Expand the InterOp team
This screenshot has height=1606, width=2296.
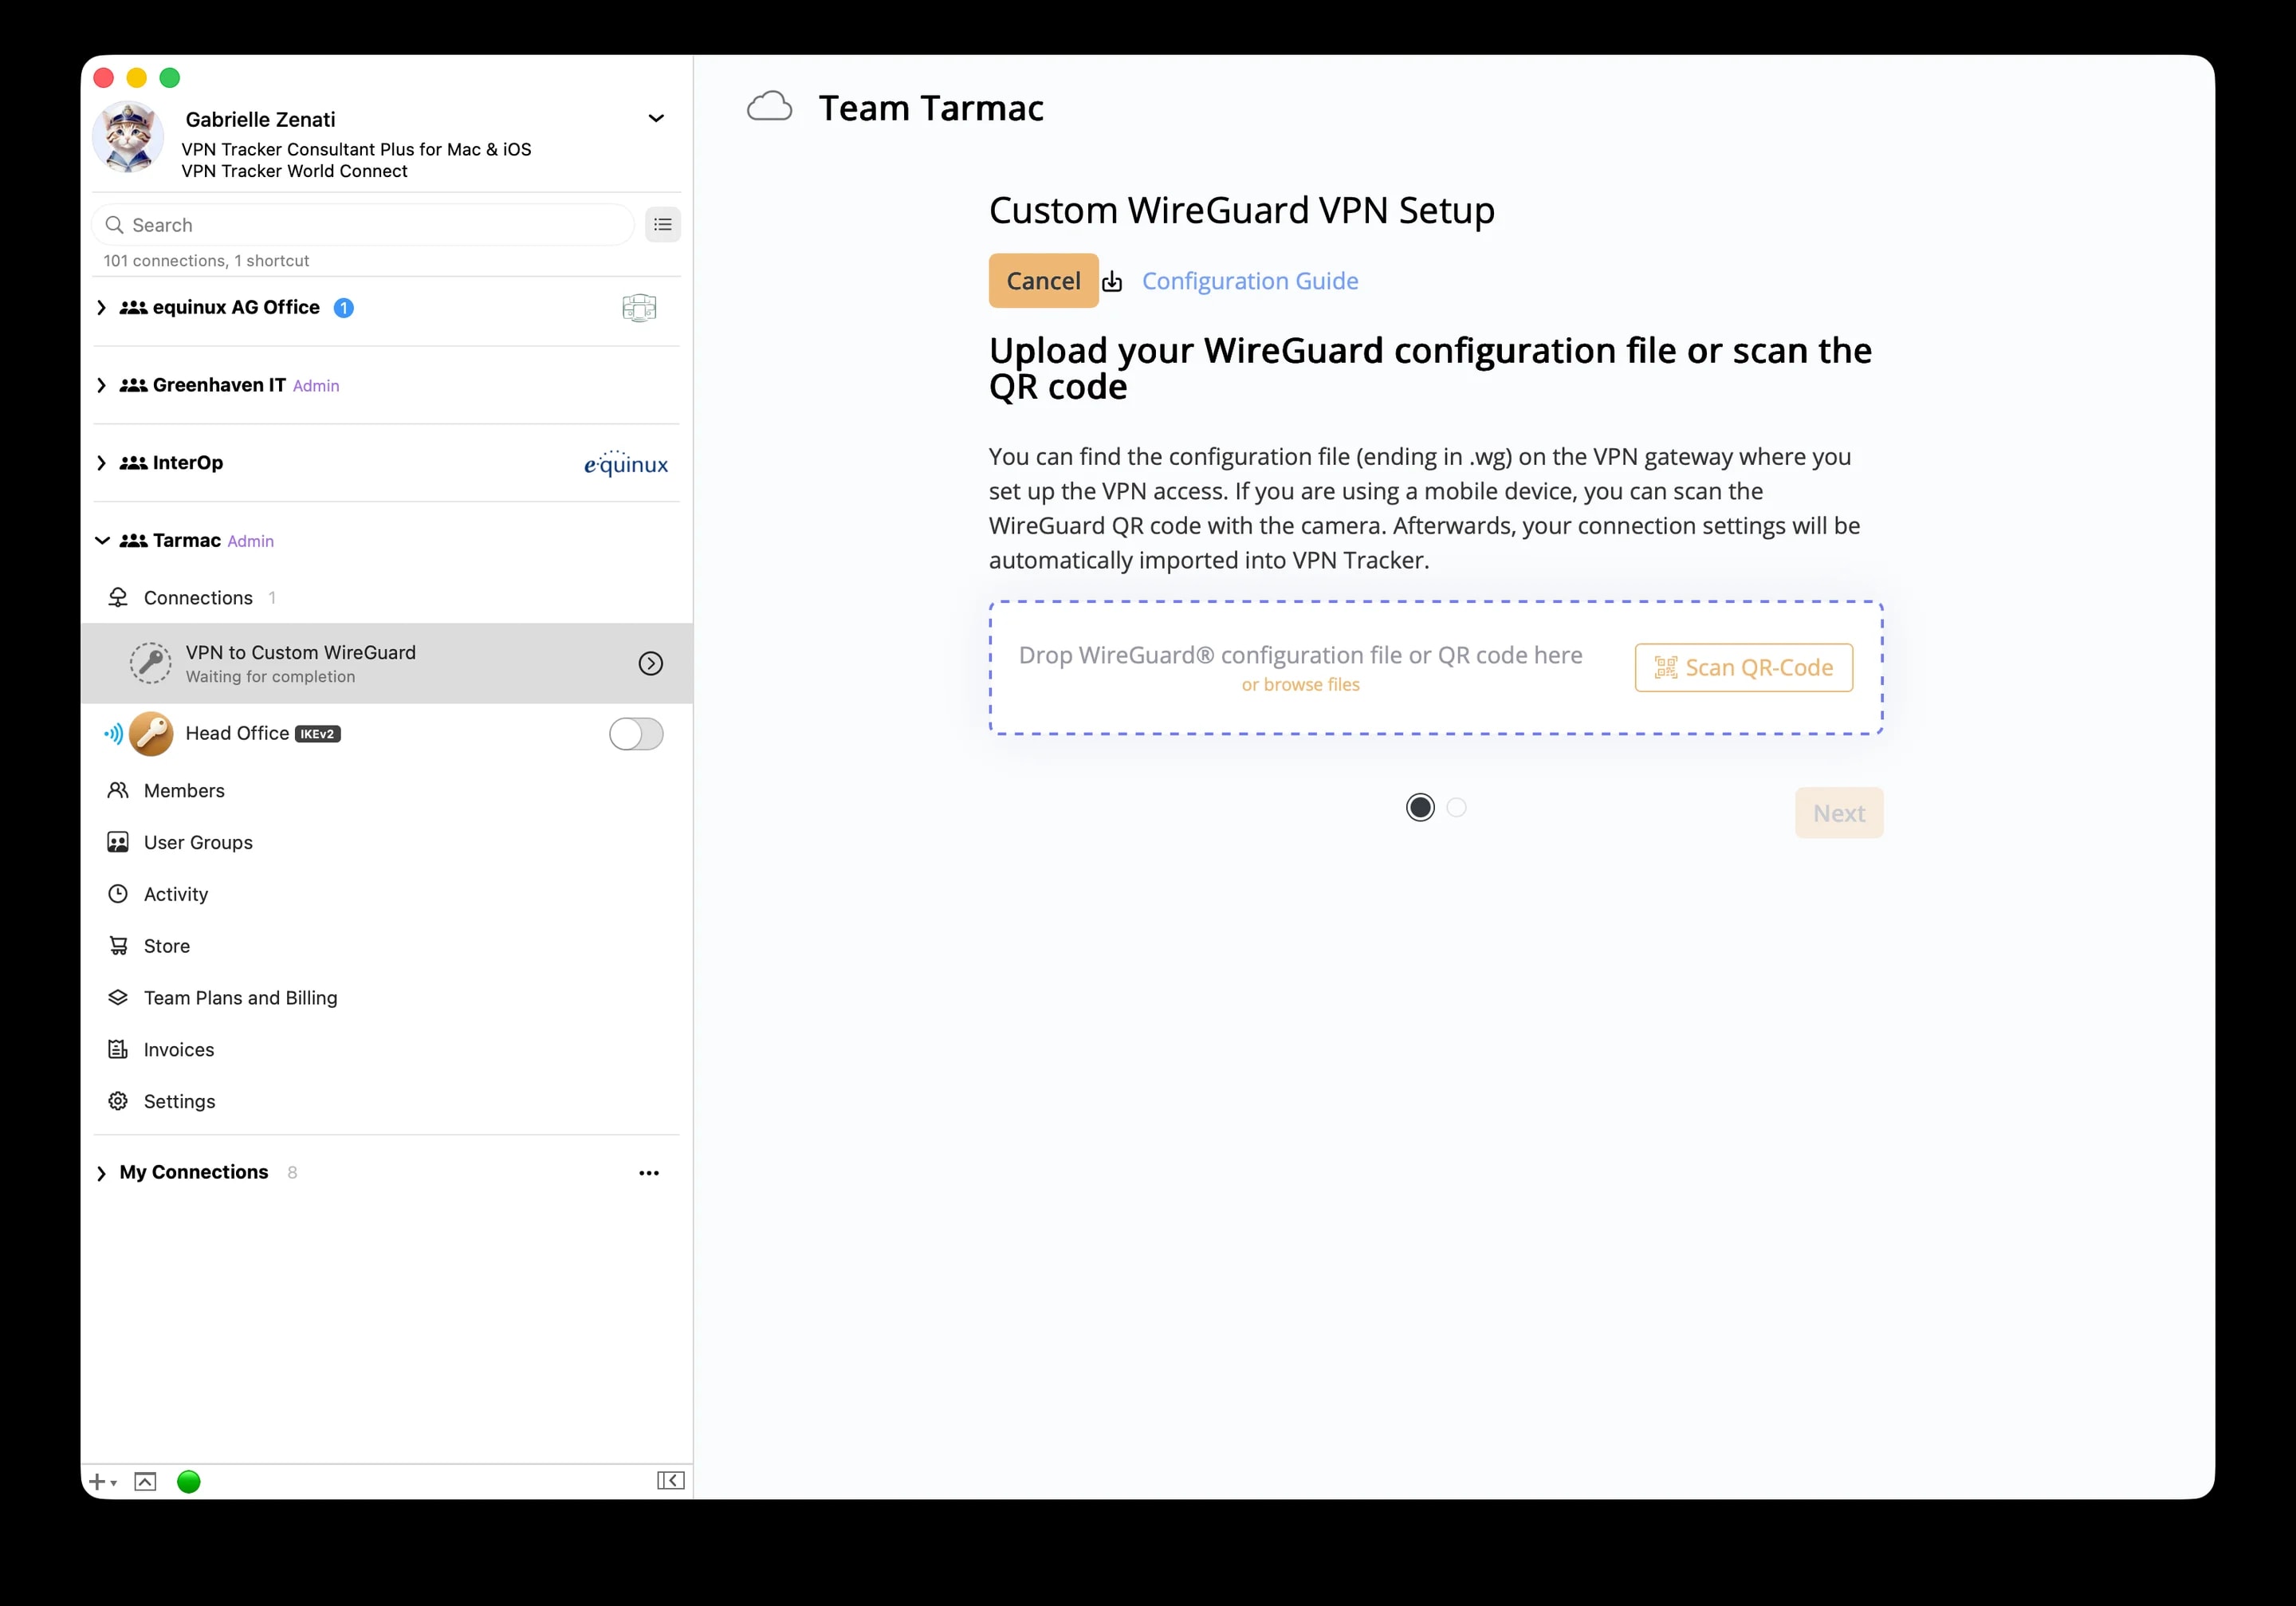[101, 463]
